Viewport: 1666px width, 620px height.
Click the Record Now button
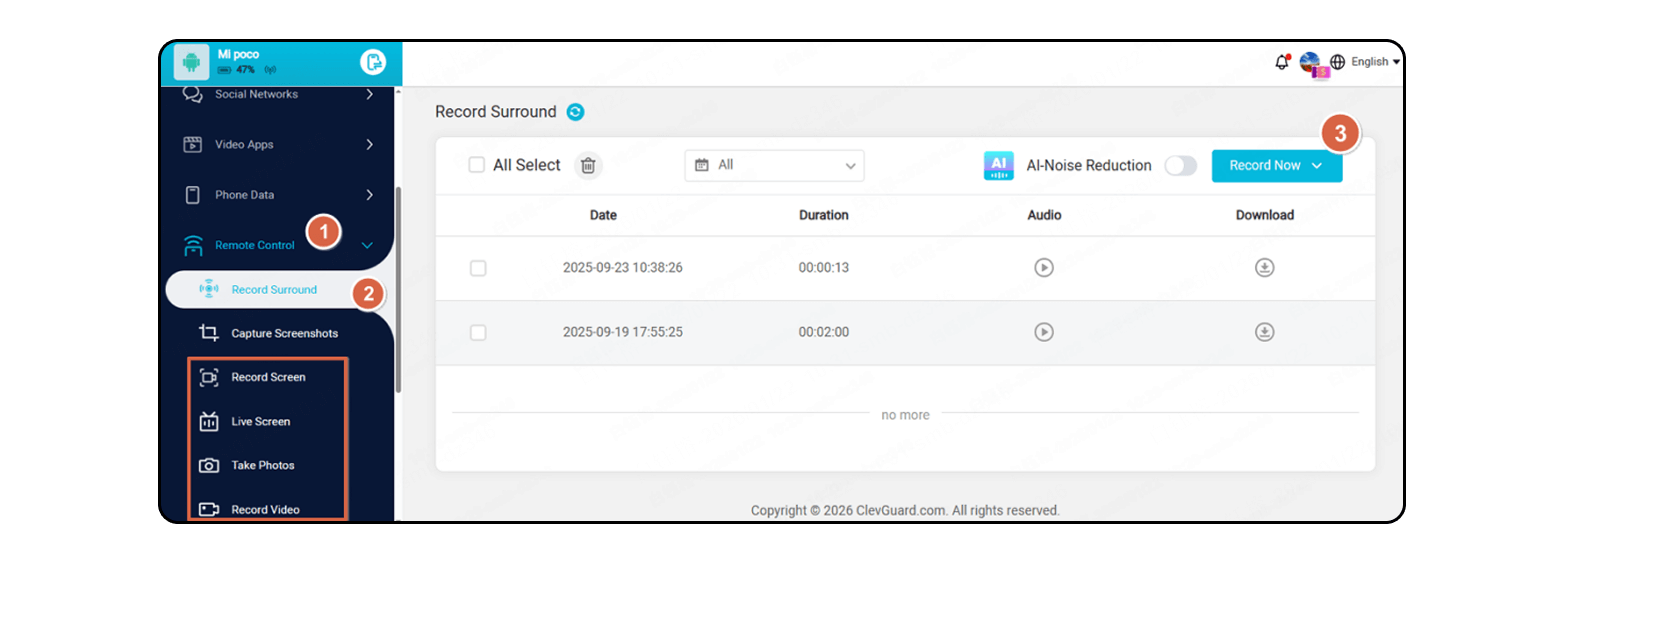(1275, 166)
